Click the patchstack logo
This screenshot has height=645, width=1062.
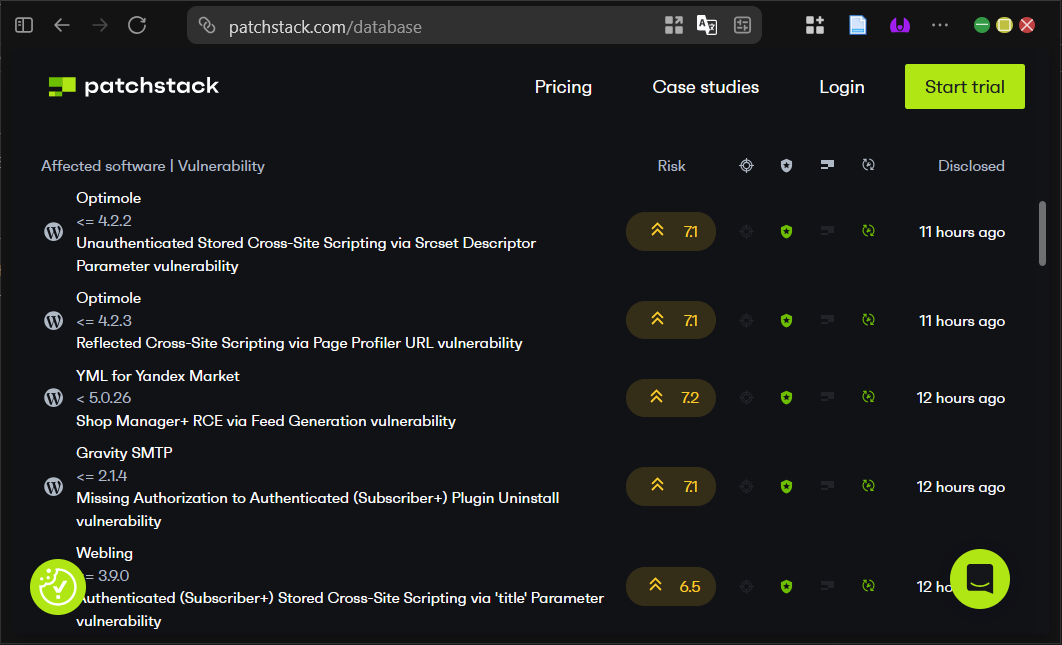134,86
